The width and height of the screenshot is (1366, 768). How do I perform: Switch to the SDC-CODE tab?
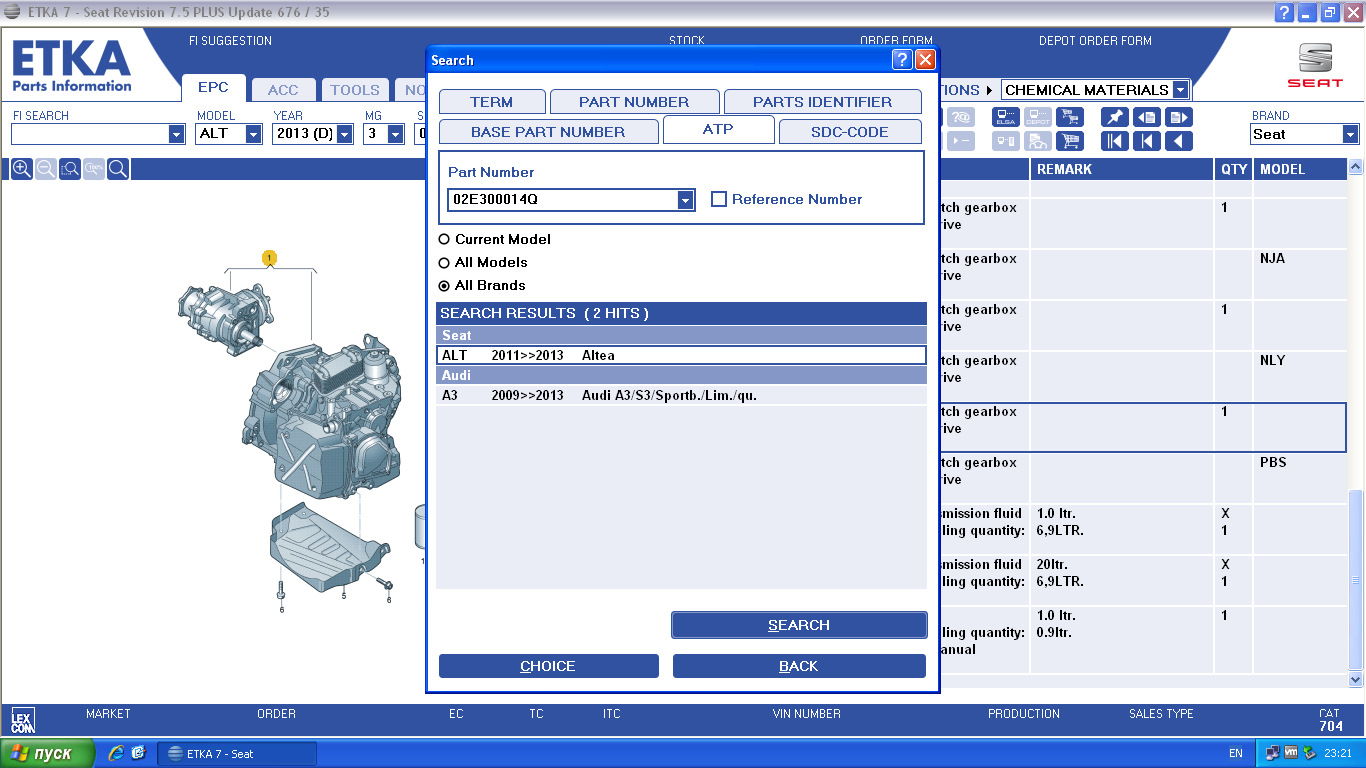pos(849,132)
